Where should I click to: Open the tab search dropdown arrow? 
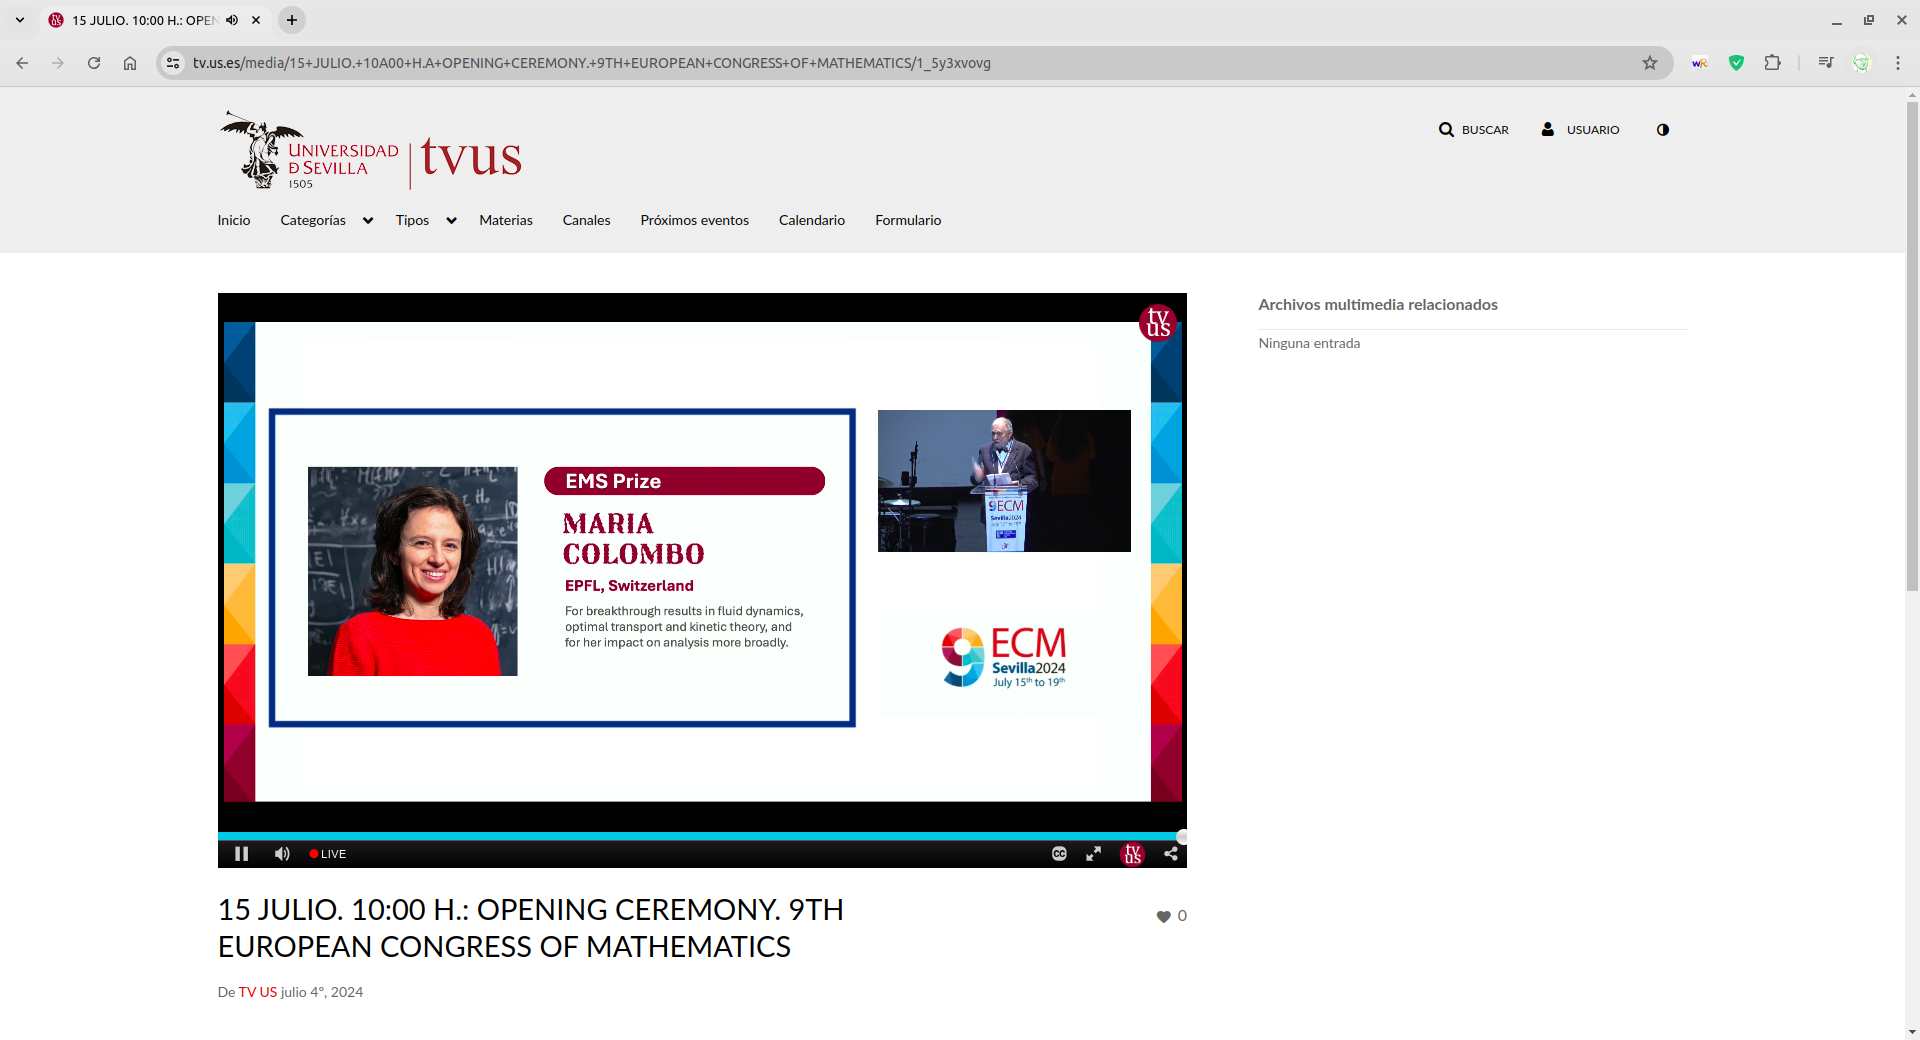20,20
